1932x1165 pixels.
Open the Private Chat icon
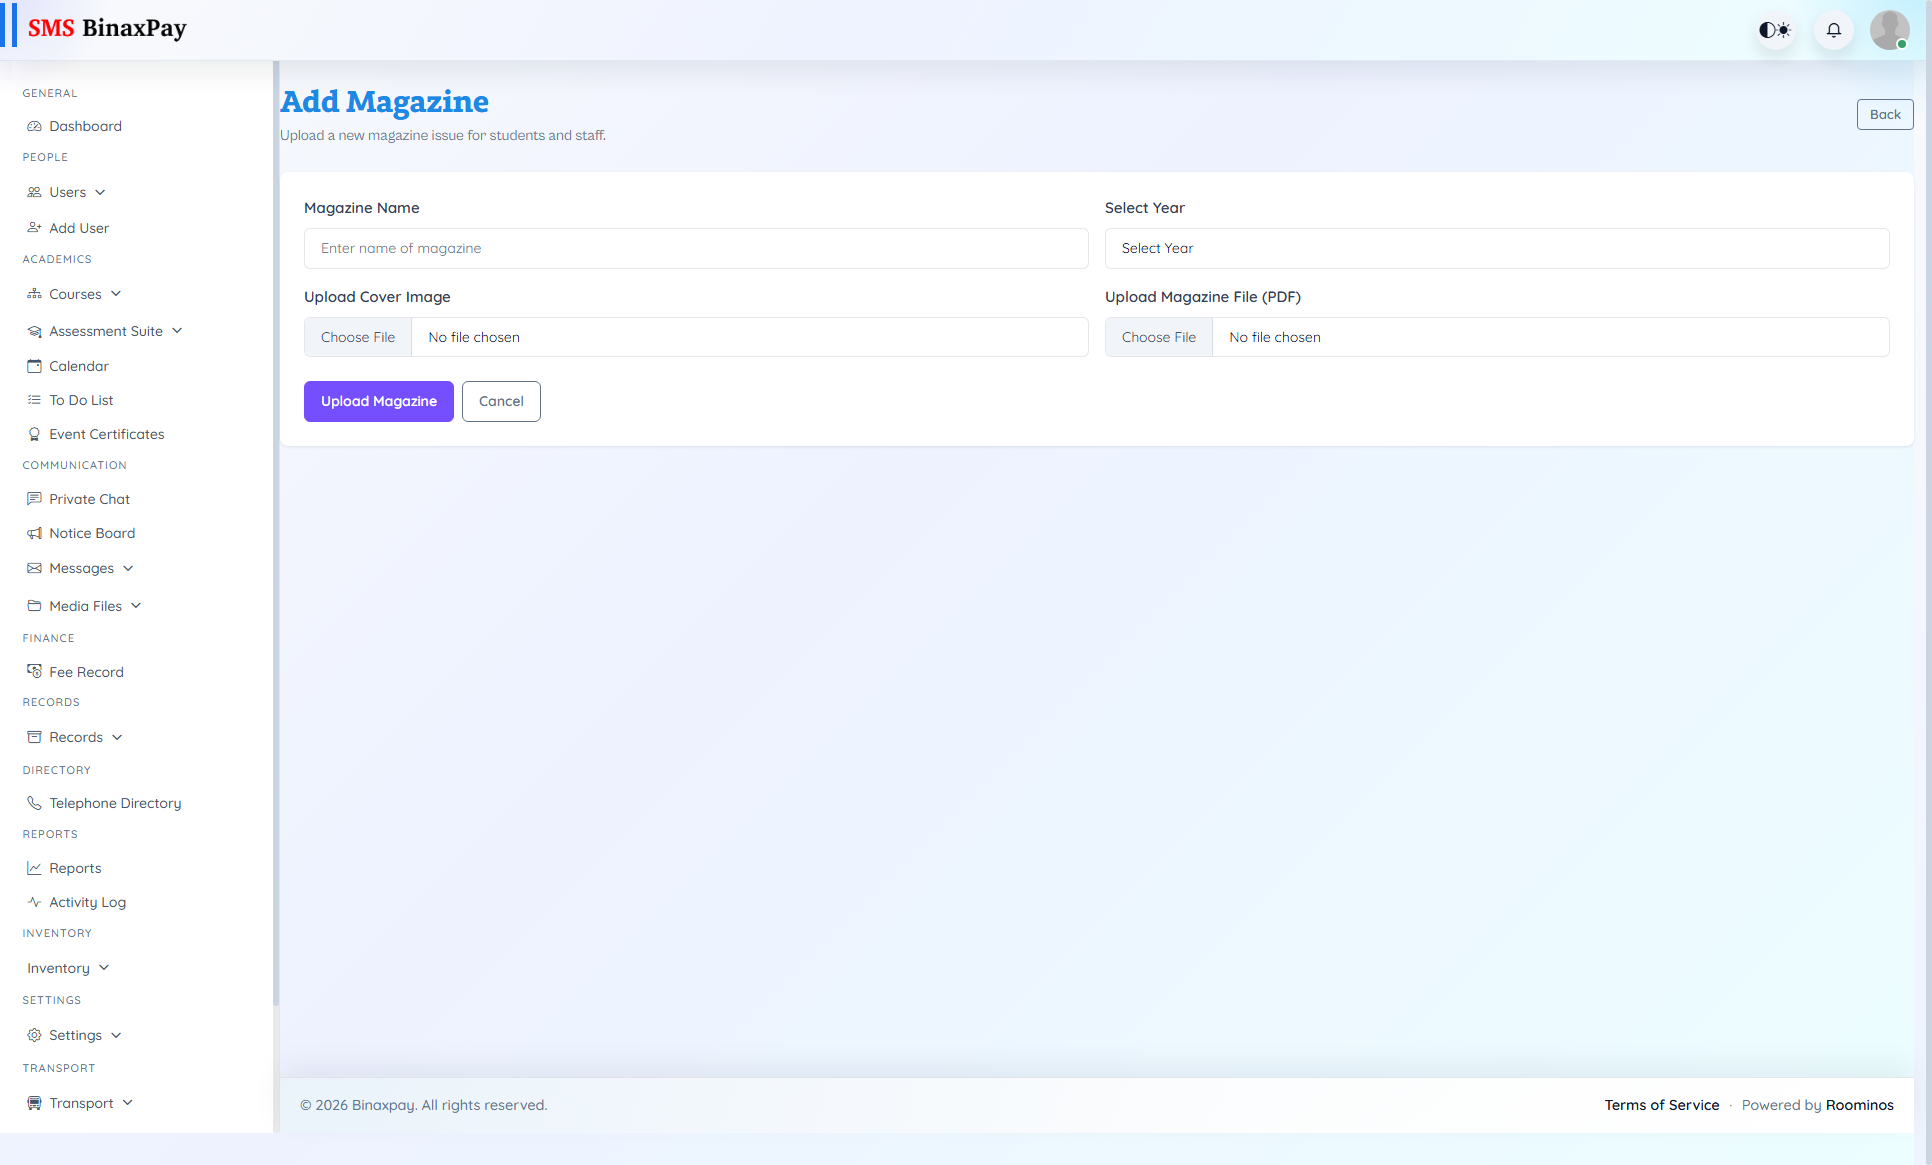coord(34,499)
